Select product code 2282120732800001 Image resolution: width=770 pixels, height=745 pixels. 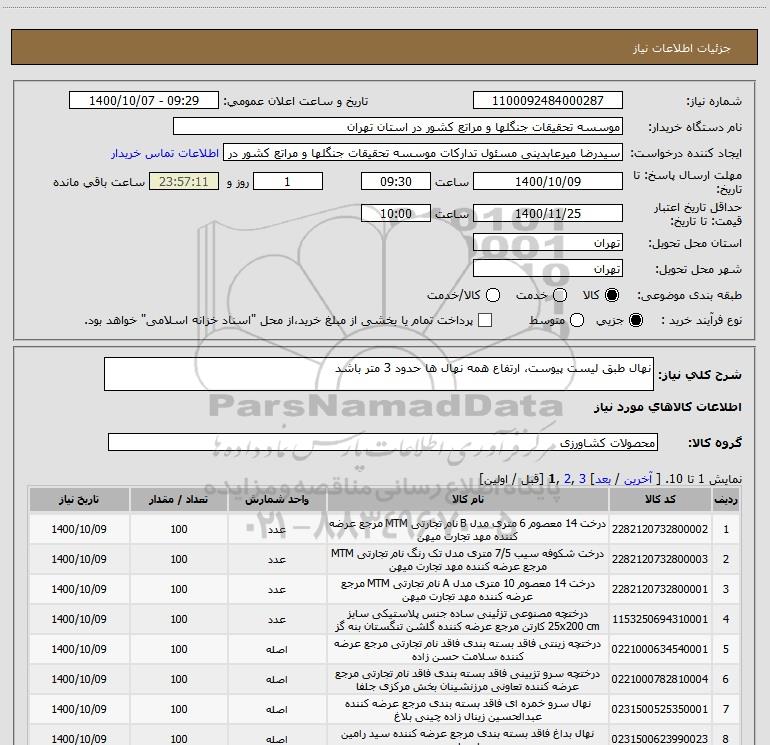click(x=660, y=589)
